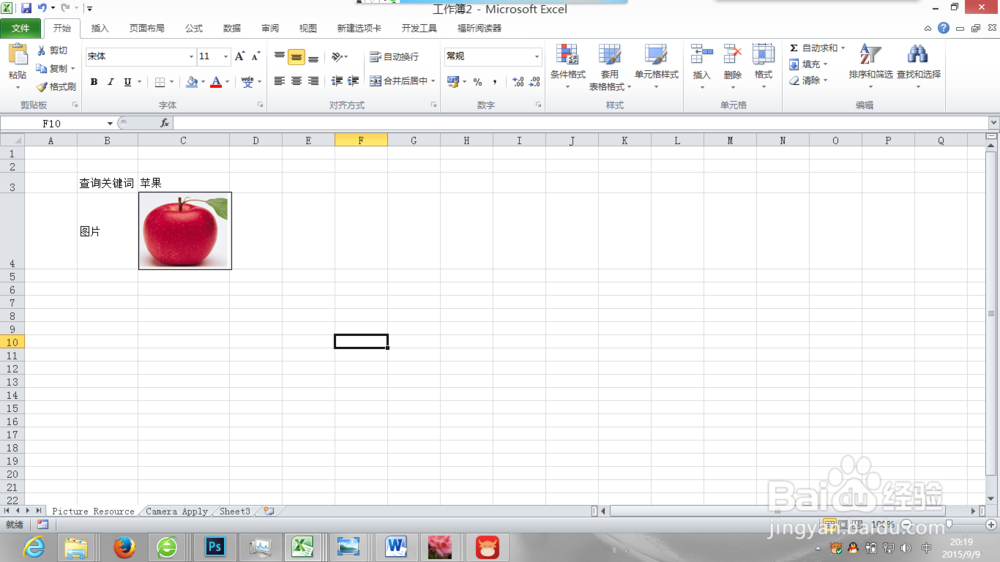Click increase indent icon
Image resolution: width=1000 pixels, height=562 pixels.
(353, 81)
